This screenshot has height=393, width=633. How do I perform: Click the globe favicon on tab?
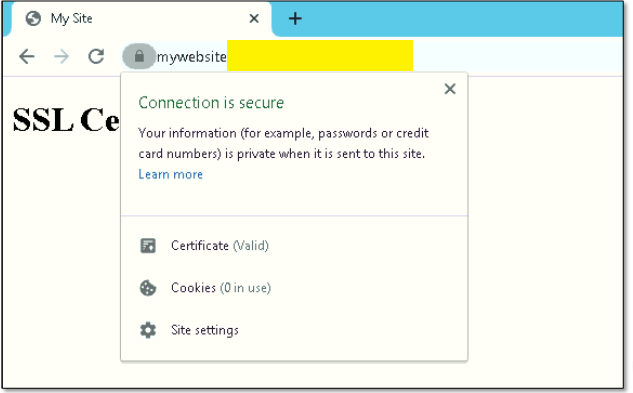pyautogui.click(x=33, y=19)
